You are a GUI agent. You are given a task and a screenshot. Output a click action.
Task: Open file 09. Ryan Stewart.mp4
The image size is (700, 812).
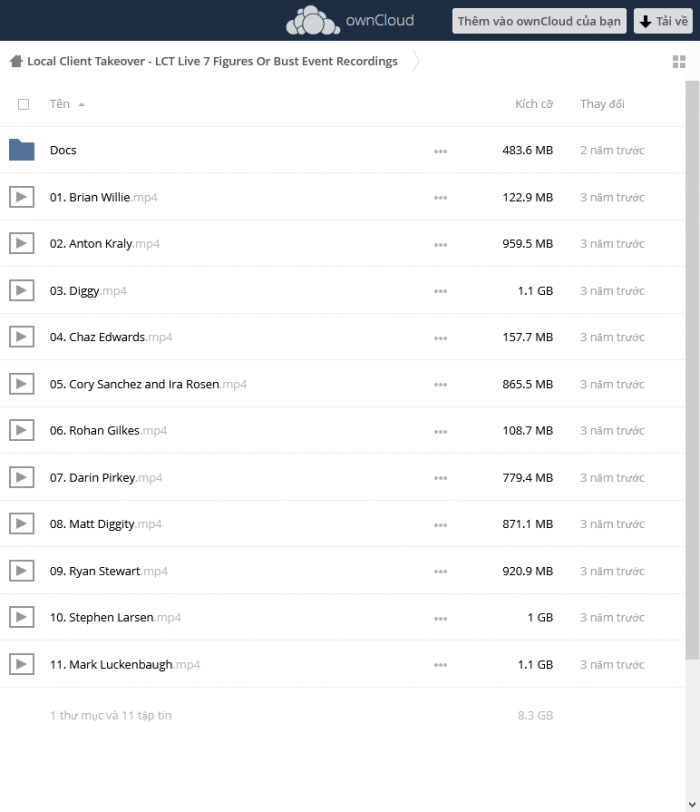(109, 571)
